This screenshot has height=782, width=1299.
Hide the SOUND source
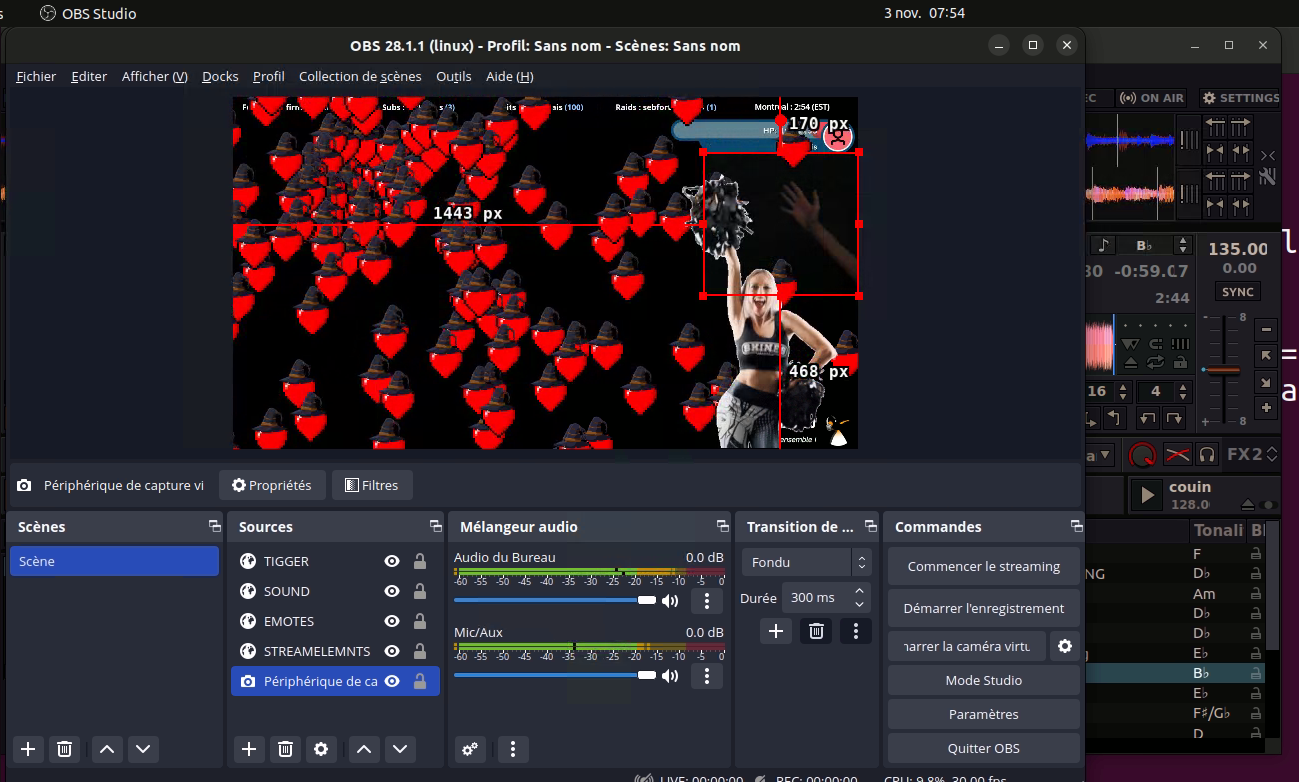click(392, 591)
